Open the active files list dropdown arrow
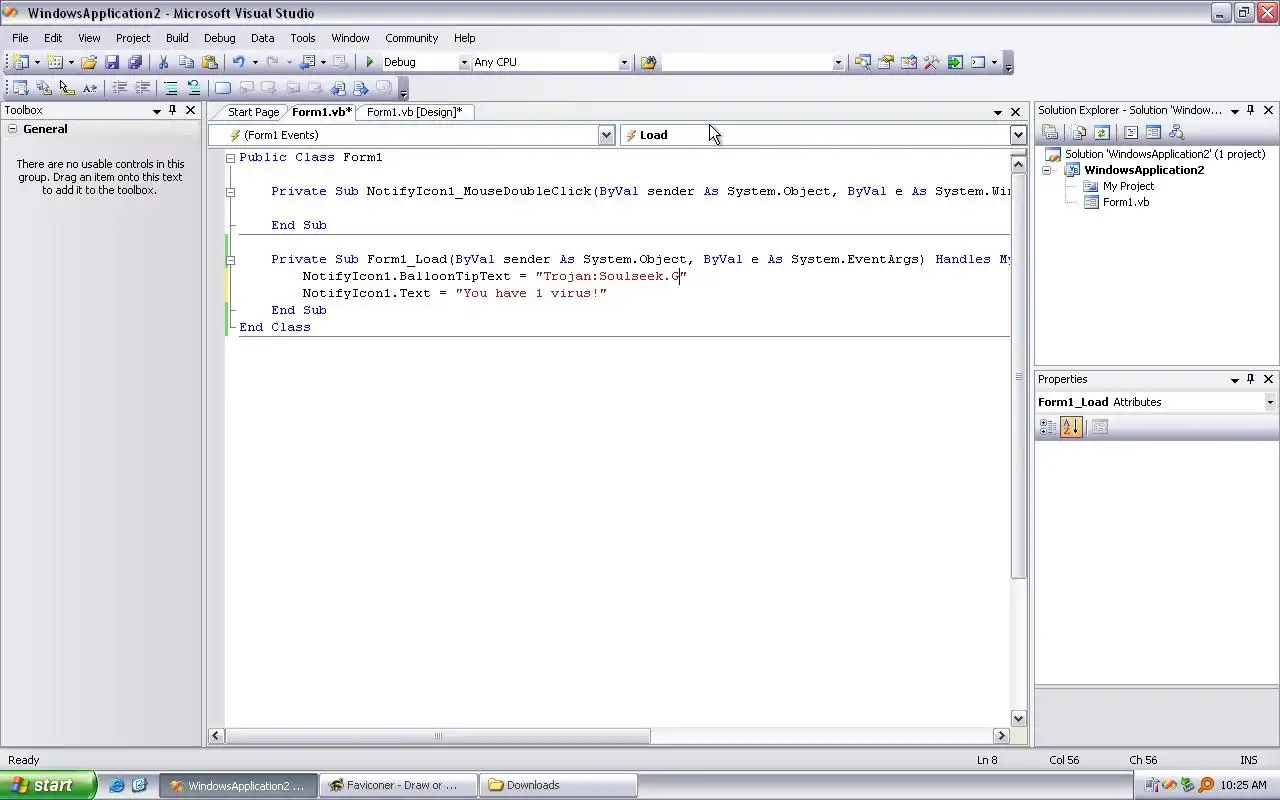 click(x=997, y=112)
